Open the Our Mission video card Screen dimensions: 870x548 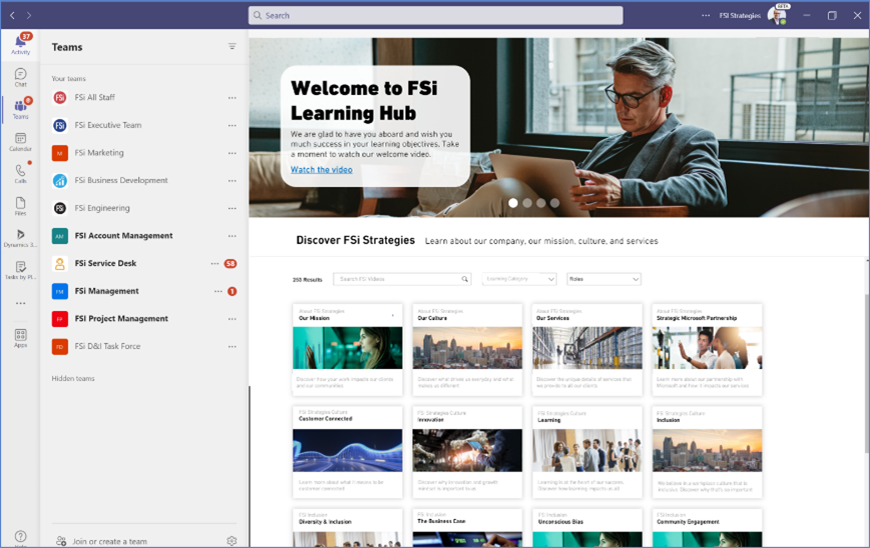coord(347,349)
